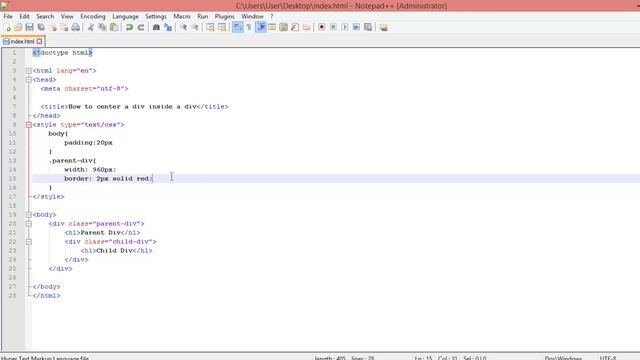Viewport: 640px width, 360px height.
Task: Click the Stop Recording macro icon
Action: click(333, 27)
